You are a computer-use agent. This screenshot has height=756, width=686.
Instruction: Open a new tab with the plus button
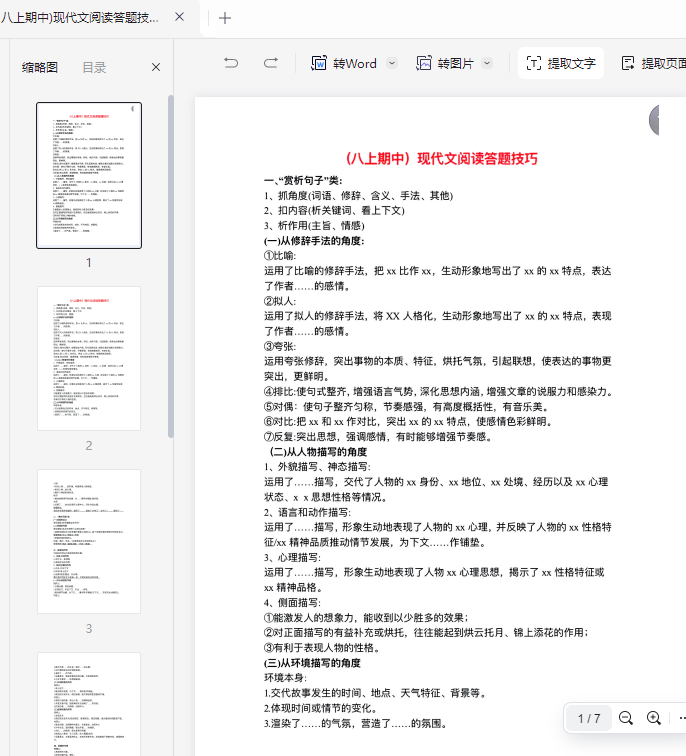225,18
